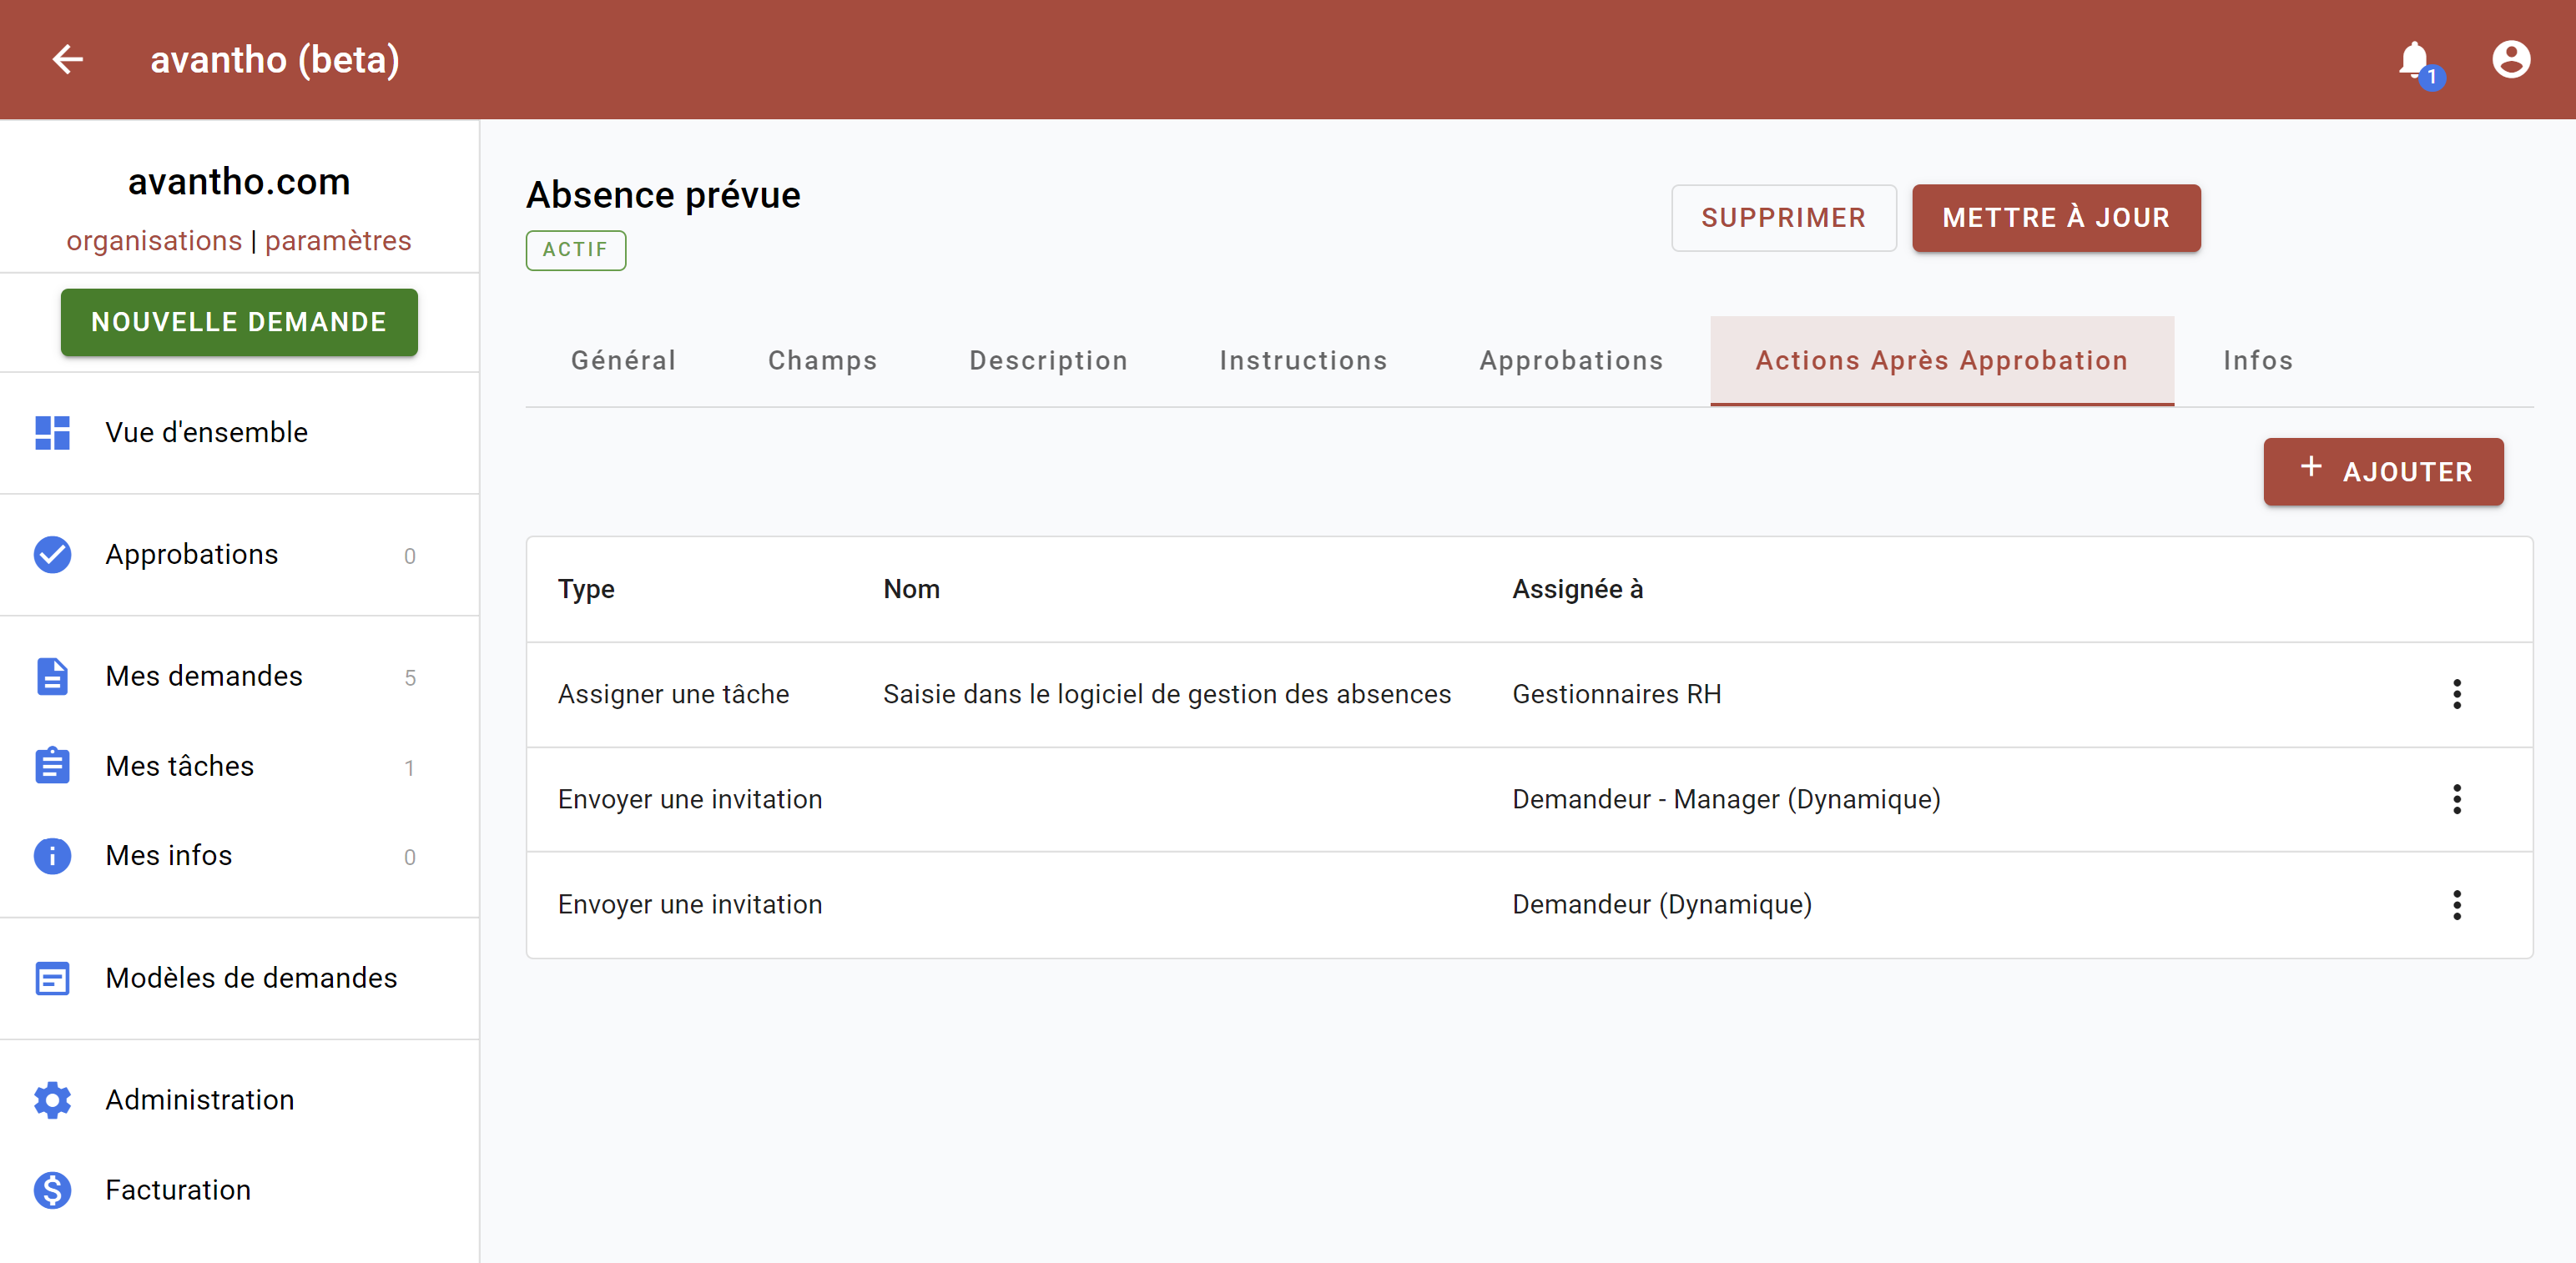Click the 'Gestionnaires RH' cell
This screenshot has width=2576, height=1263.
coord(1617,695)
